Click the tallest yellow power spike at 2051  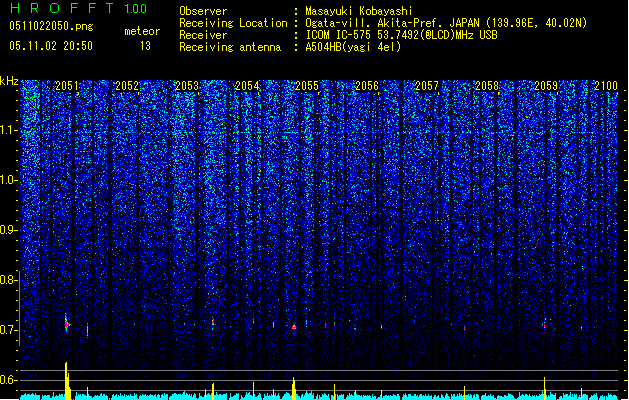[67, 381]
